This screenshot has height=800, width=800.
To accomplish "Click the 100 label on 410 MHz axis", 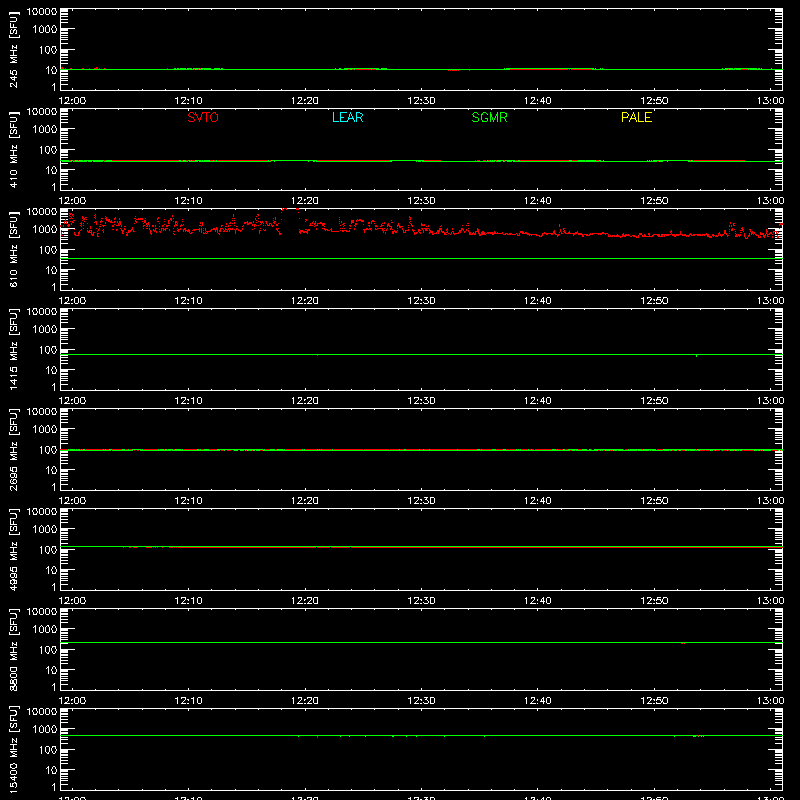I will (48, 150).
